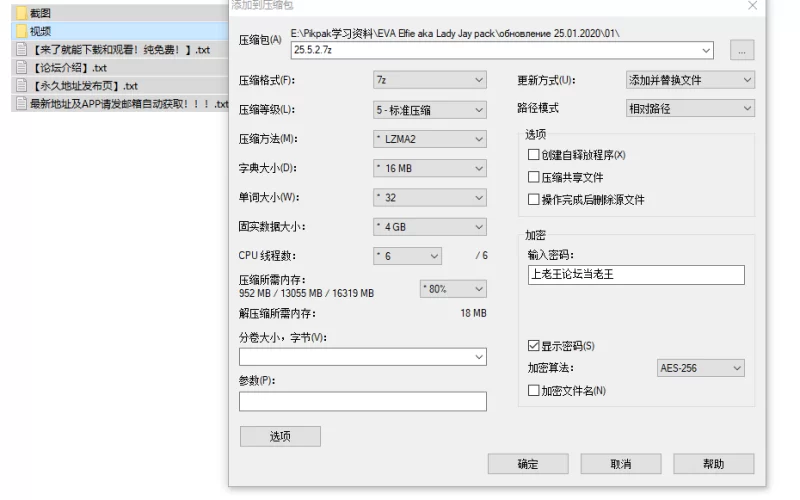Viewport: 800px width, 500px height.
Task: Open the 压缩格式 7z dropdown
Action: 429,80
